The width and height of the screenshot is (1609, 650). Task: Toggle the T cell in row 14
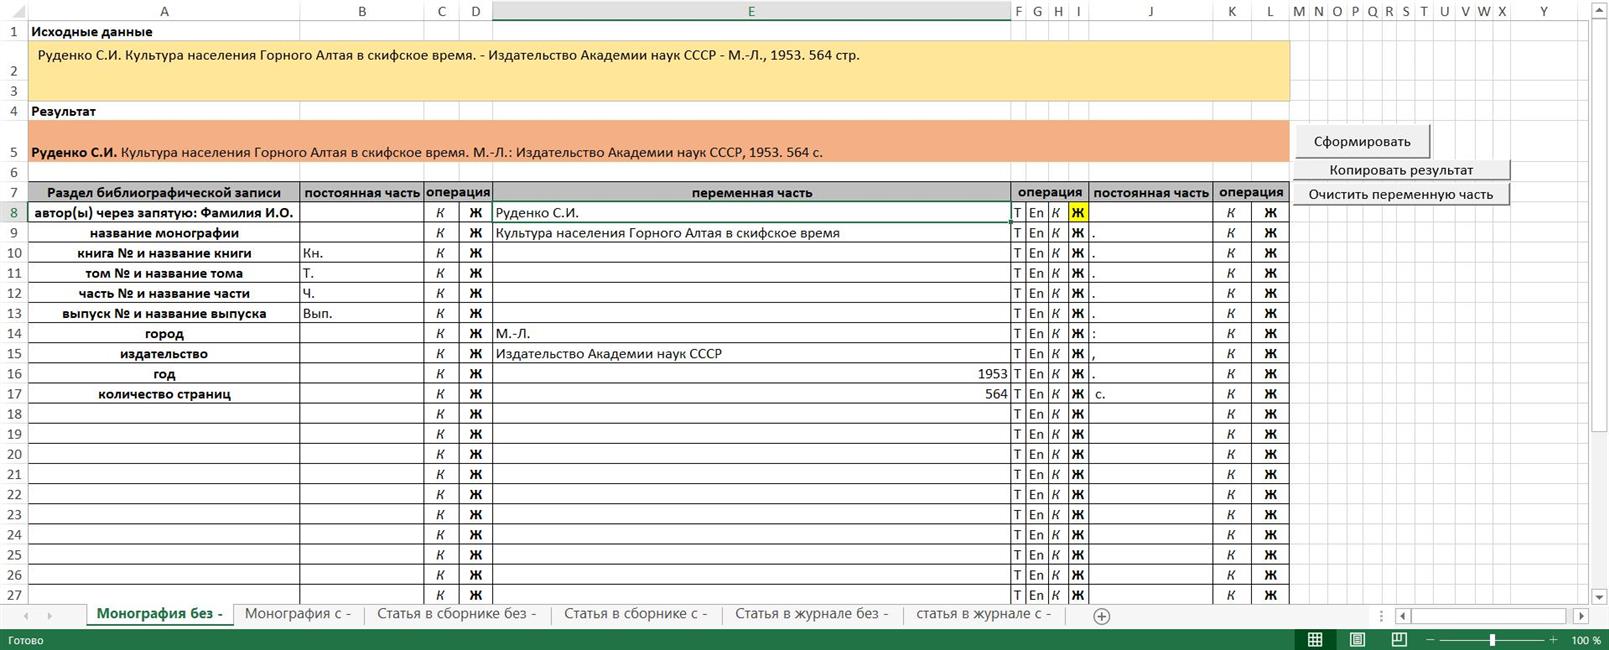1018,334
